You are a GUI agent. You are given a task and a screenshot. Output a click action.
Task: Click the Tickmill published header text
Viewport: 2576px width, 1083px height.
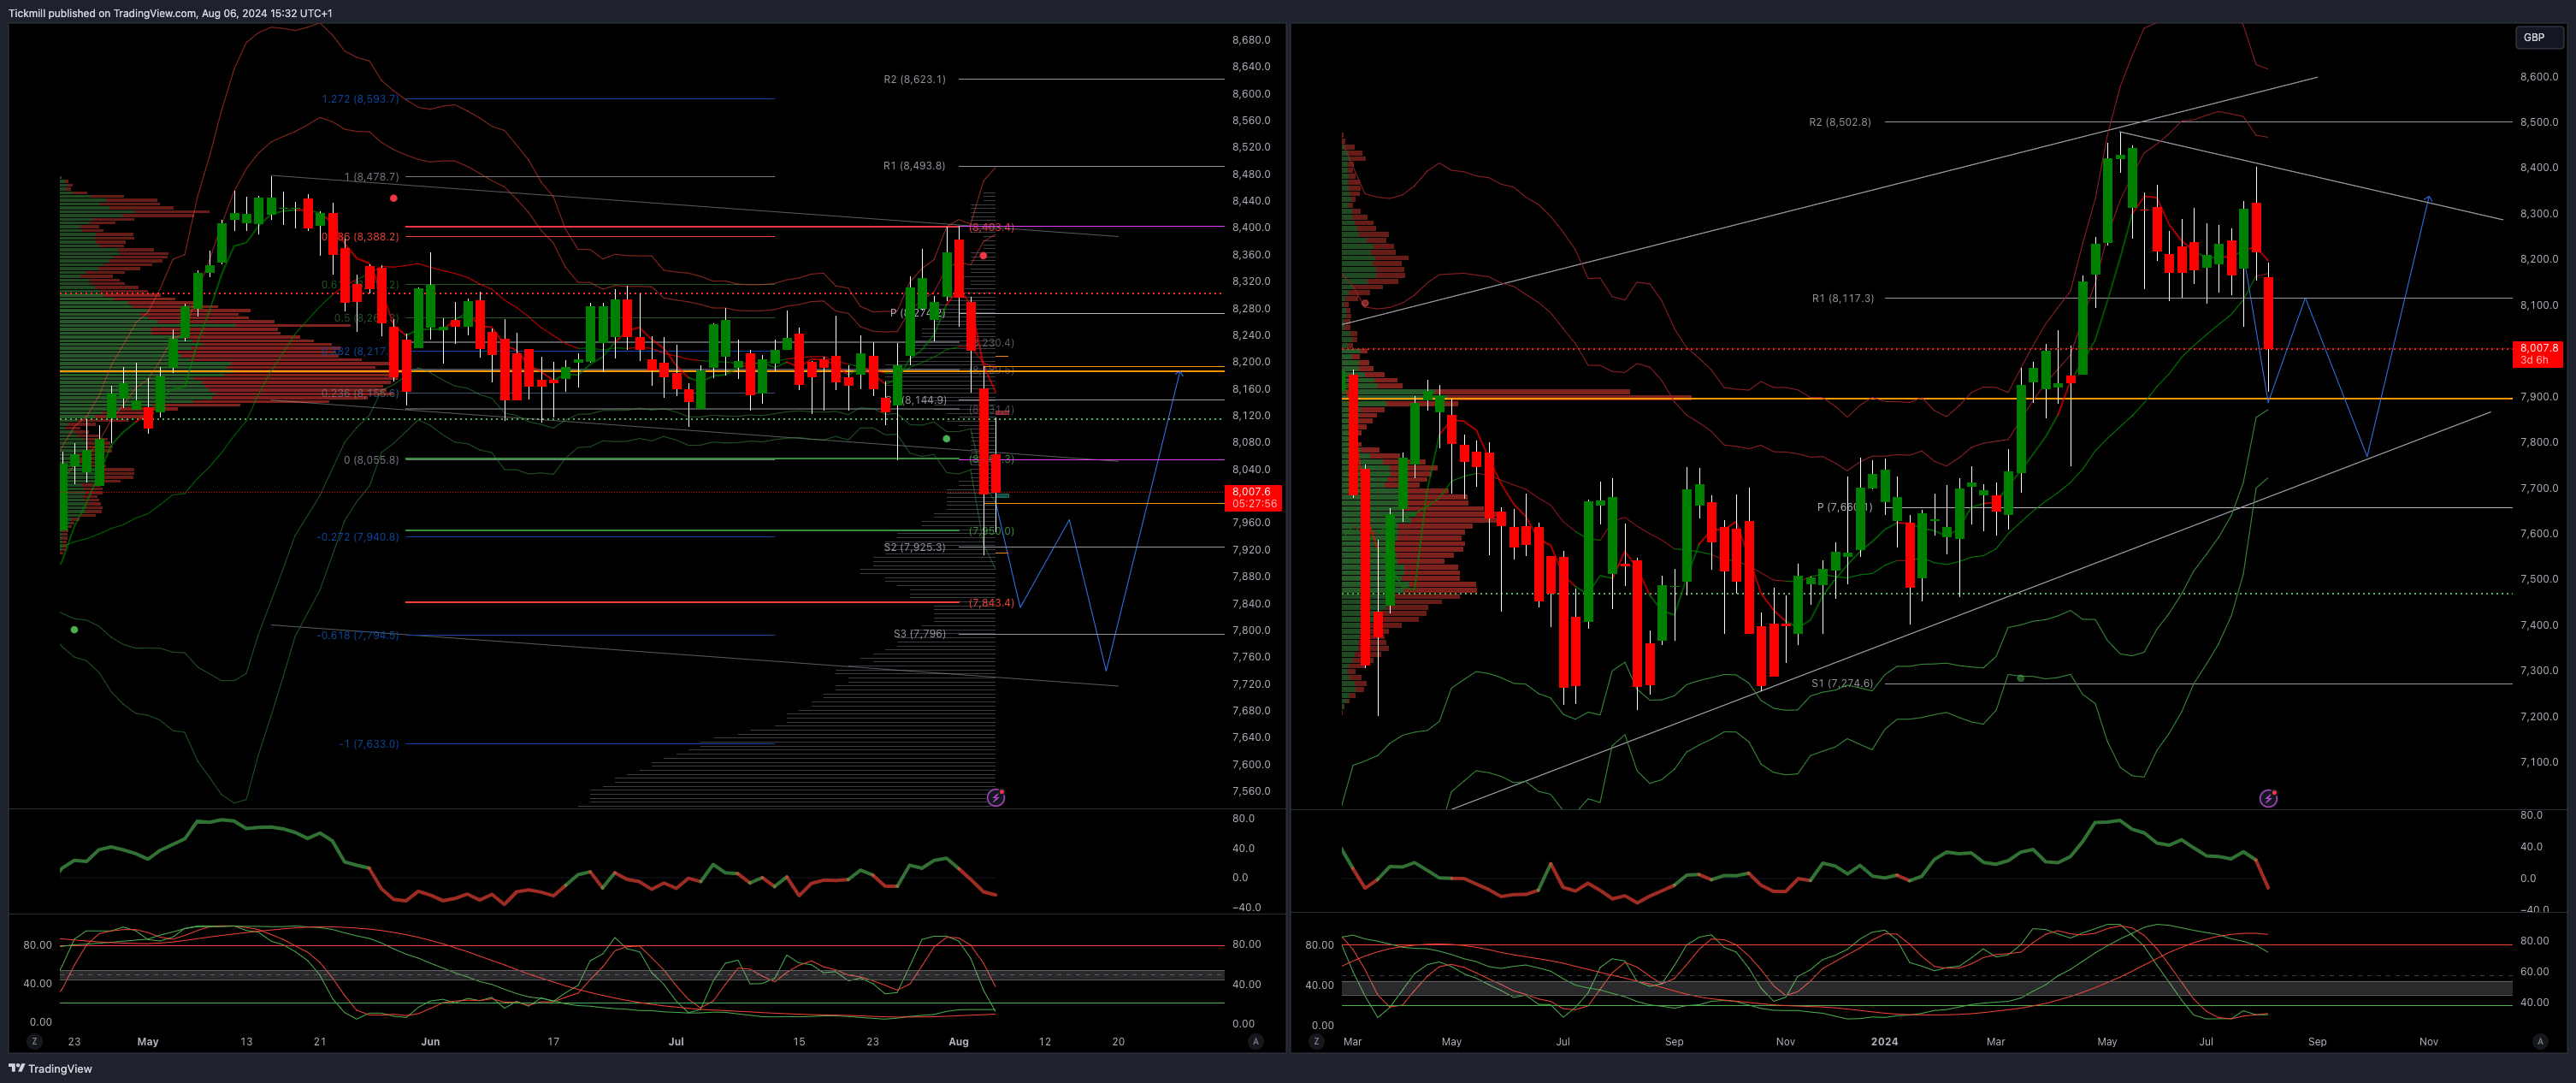(170, 13)
